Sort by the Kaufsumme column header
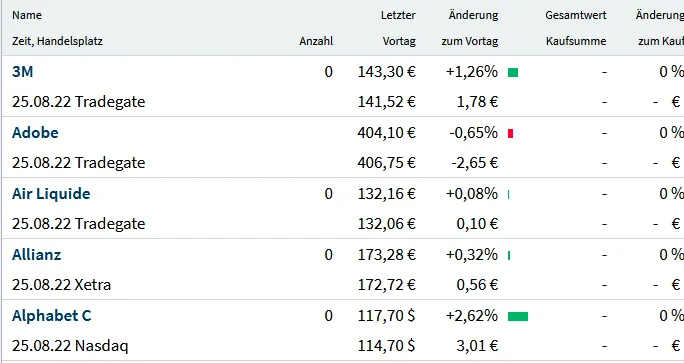This screenshot has width=684, height=363. point(576,41)
